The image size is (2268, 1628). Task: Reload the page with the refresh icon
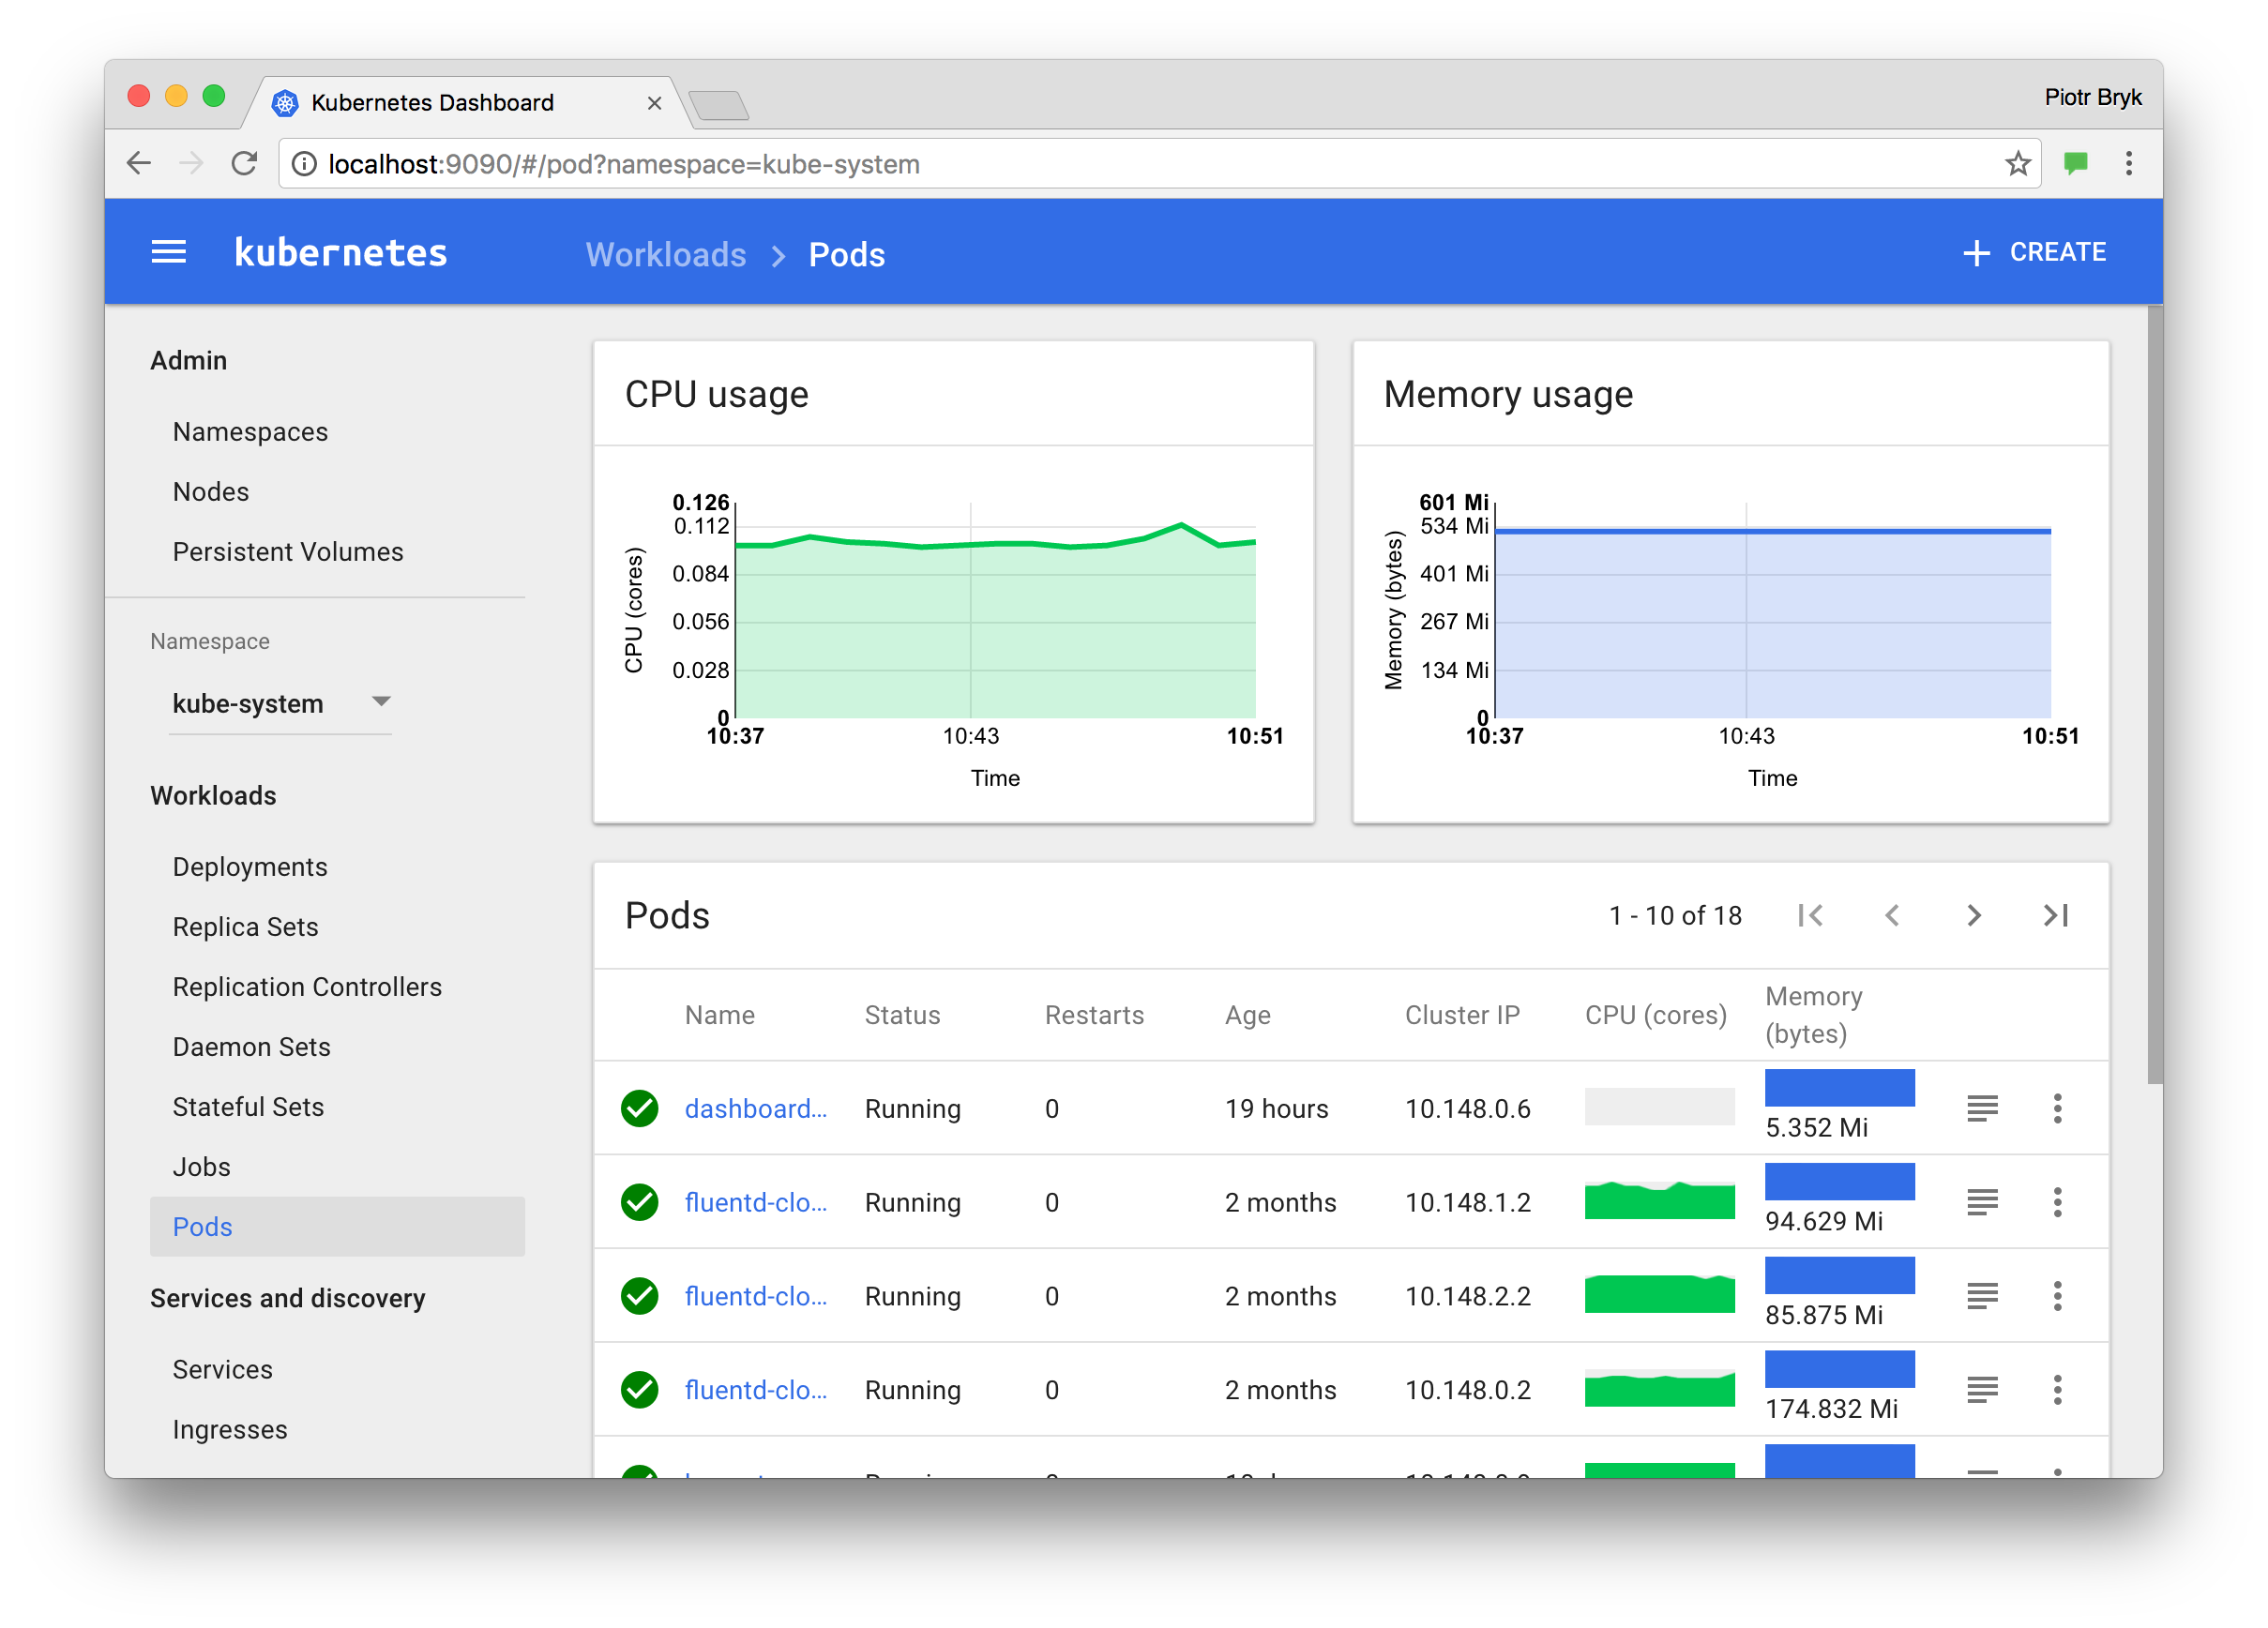point(244,163)
